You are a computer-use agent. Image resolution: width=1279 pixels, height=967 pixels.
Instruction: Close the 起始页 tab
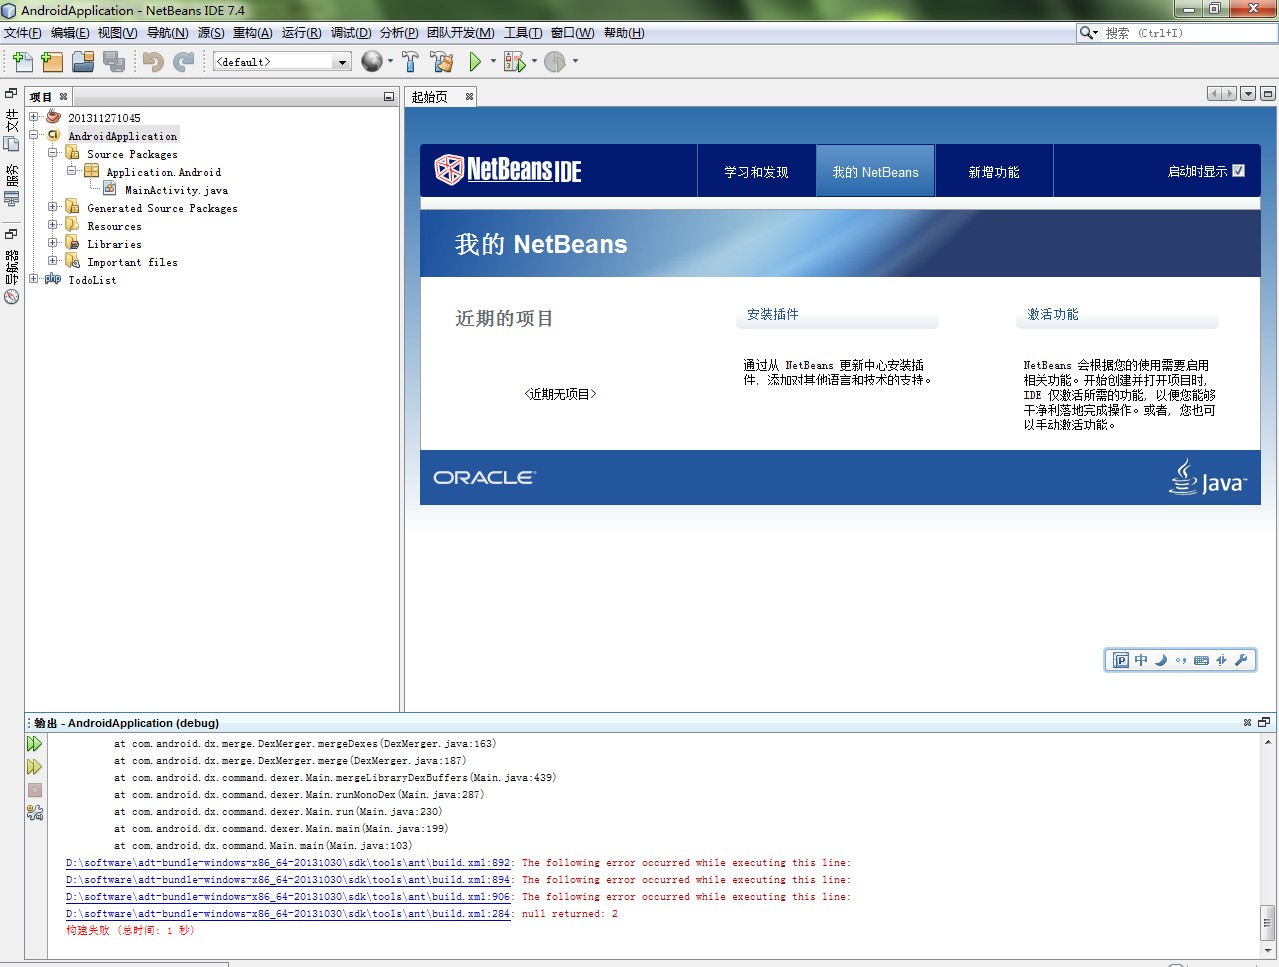pyautogui.click(x=469, y=97)
